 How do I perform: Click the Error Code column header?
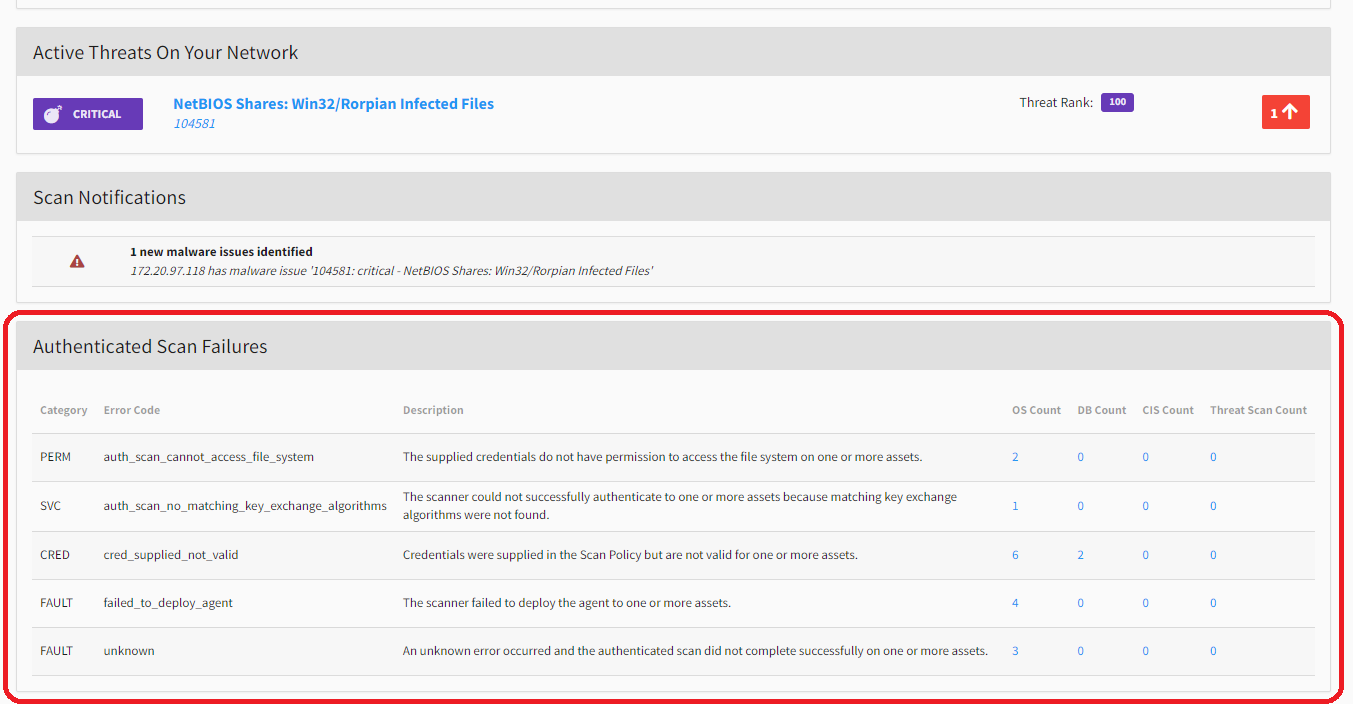(x=131, y=410)
